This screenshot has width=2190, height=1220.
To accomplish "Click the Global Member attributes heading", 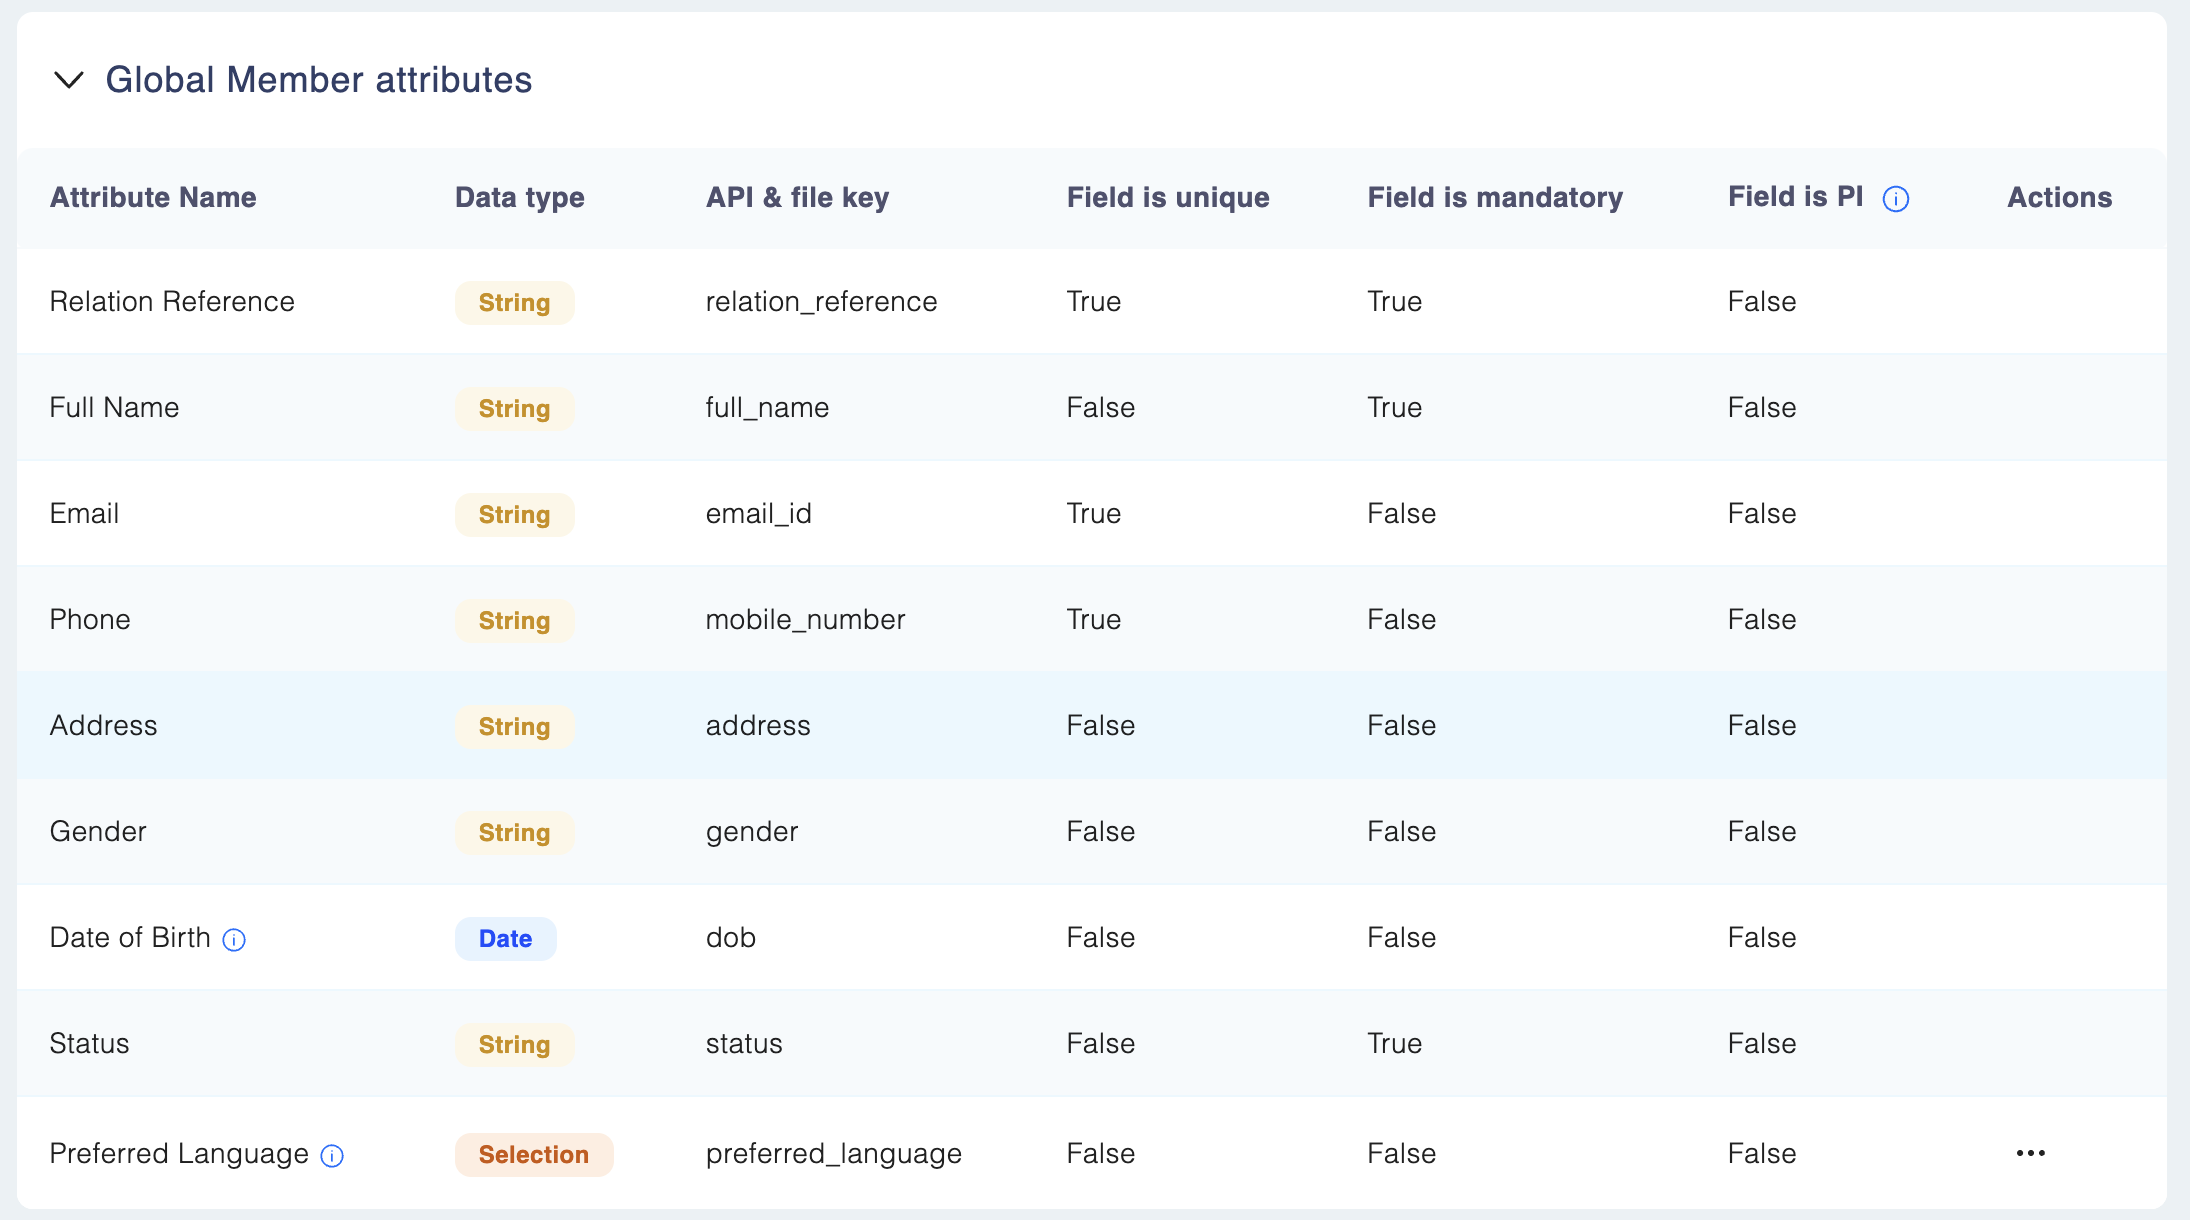I will (318, 80).
